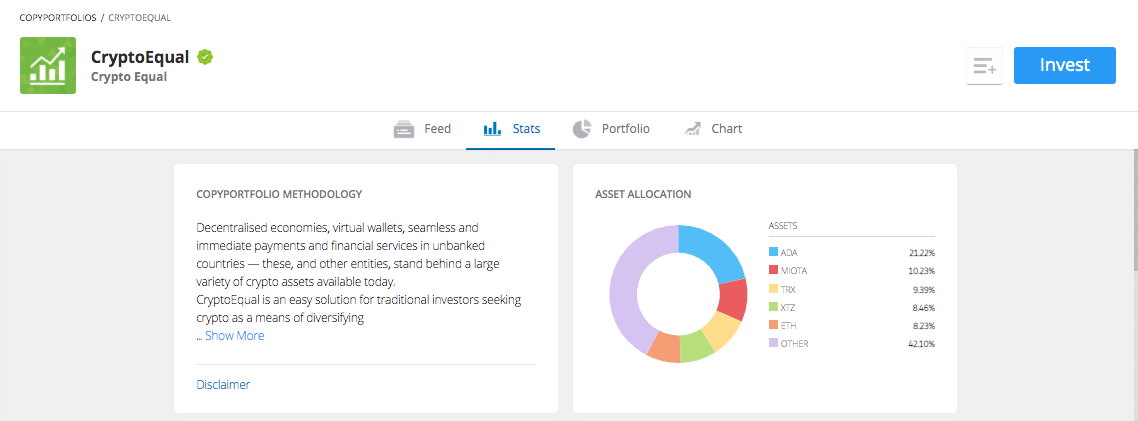Screen dimensions: 1138x421
Task: Click the TRX yellow legend swatch
Action: 773,289
